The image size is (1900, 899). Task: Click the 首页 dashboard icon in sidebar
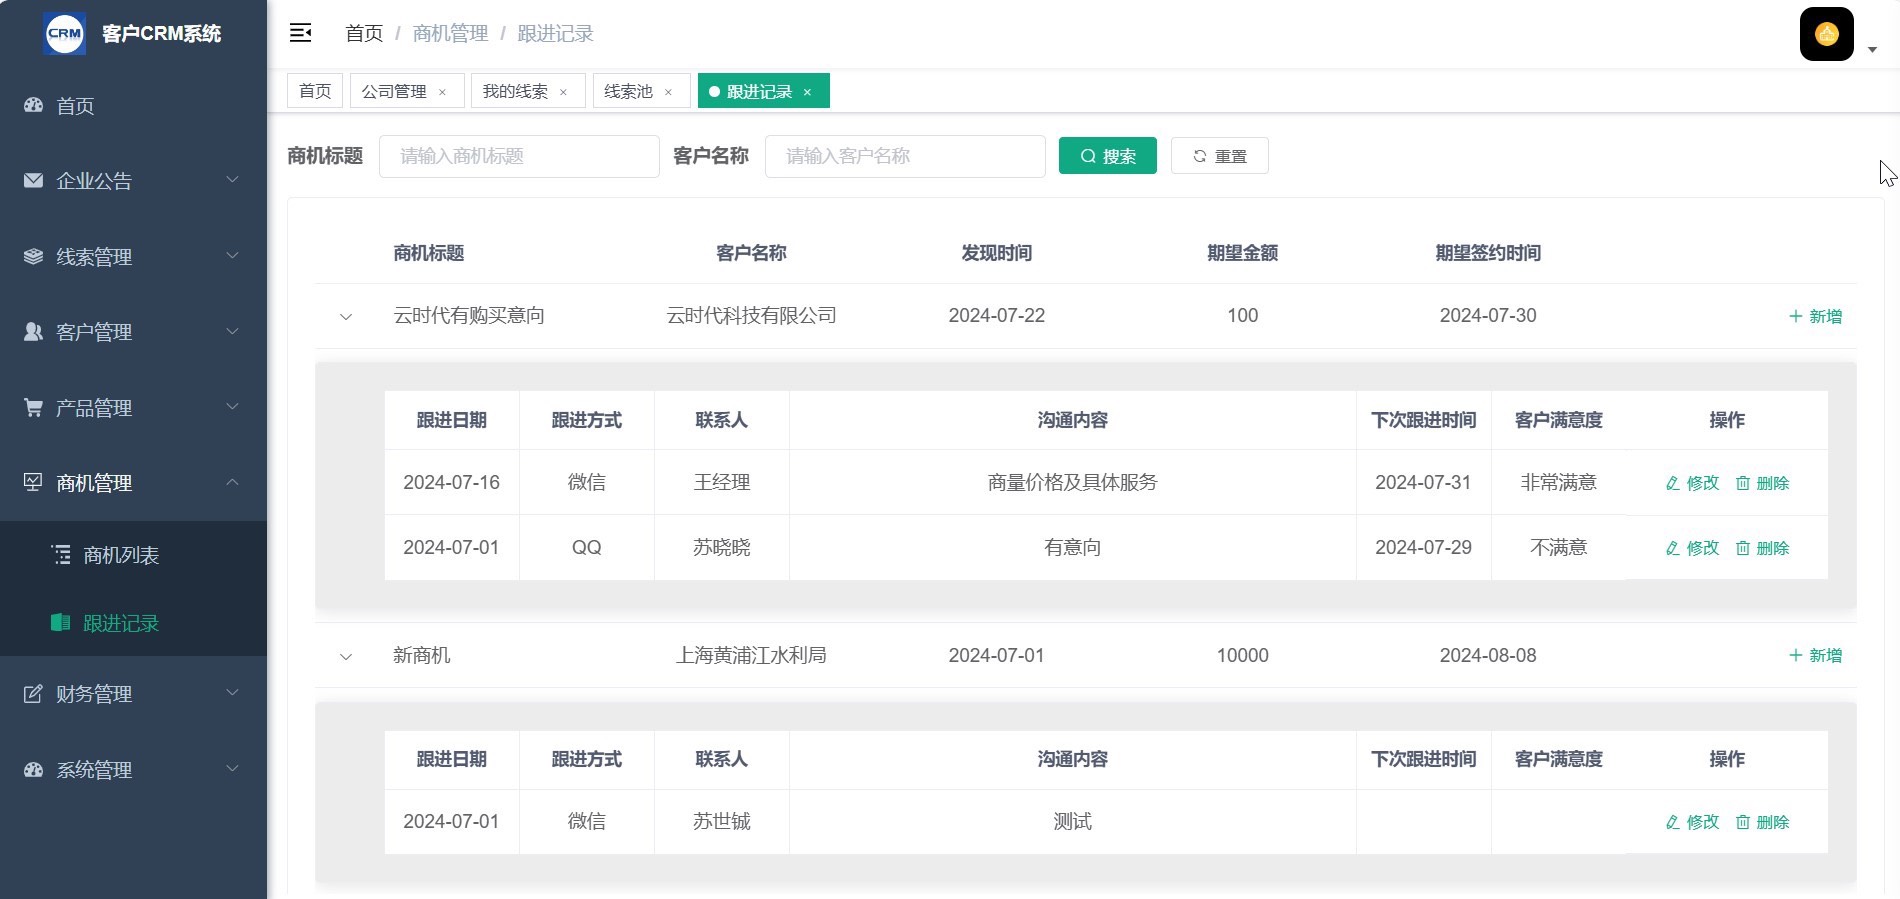(x=34, y=105)
